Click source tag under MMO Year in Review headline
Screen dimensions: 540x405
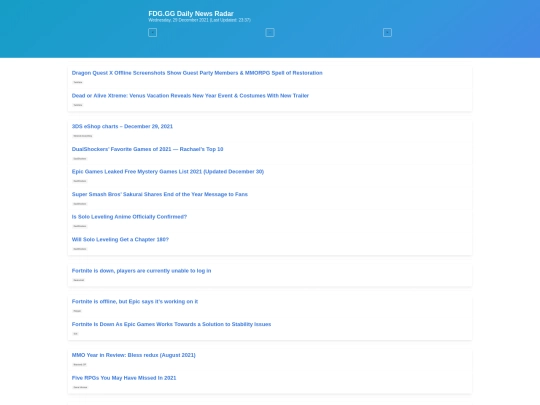80,365
